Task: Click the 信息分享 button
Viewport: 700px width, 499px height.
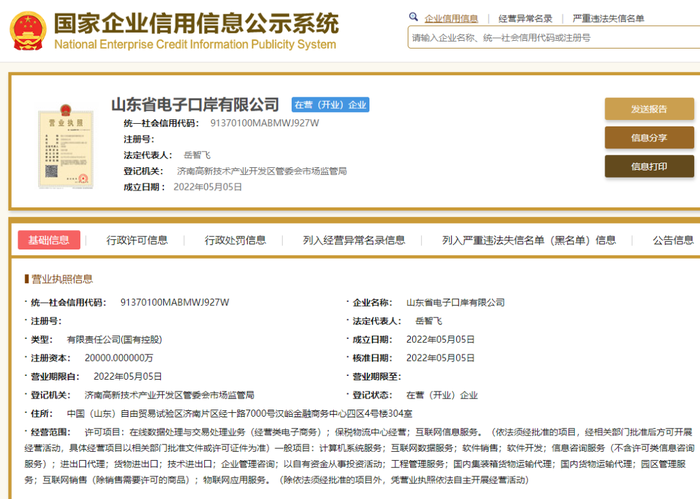Action: (649, 137)
